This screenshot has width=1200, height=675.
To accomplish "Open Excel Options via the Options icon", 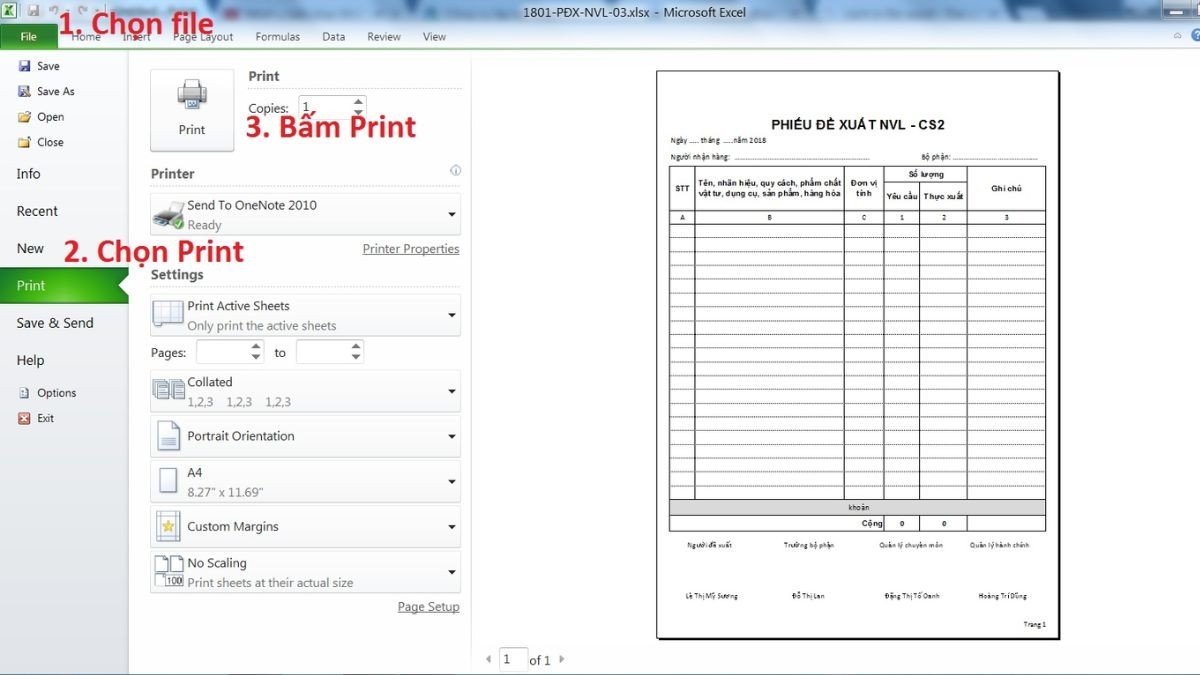I will pos(24,392).
